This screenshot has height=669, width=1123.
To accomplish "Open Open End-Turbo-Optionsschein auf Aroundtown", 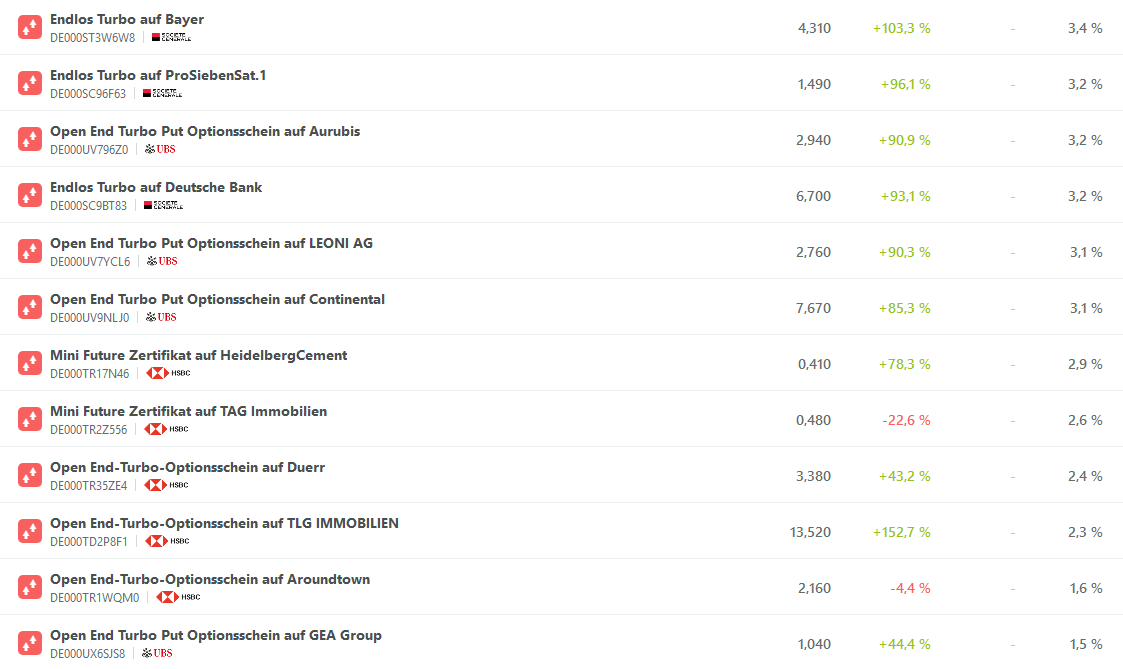I will (x=210, y=579).
